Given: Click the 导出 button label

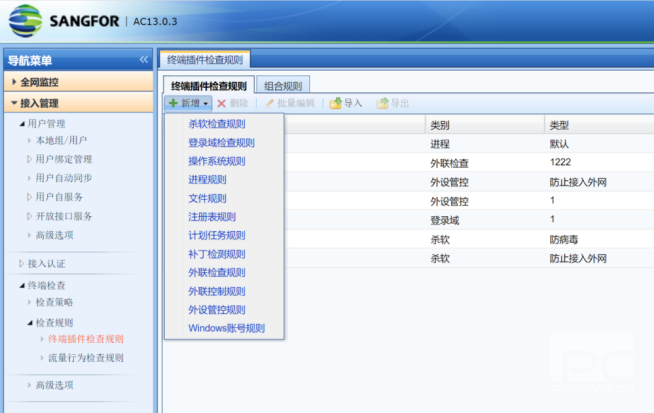Looking at the screenshot, I should point(400,103).
